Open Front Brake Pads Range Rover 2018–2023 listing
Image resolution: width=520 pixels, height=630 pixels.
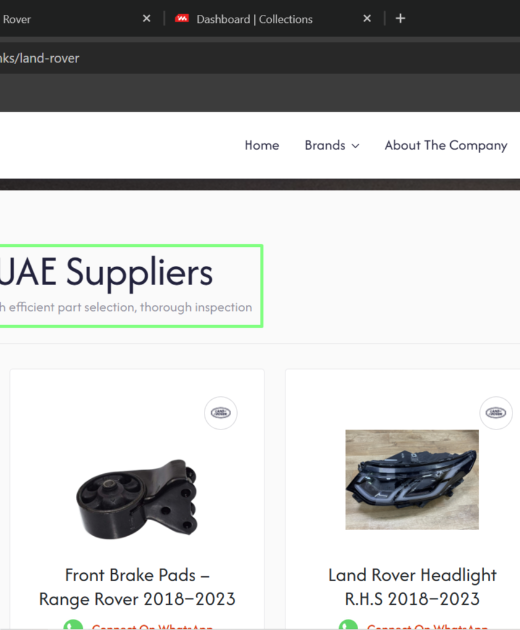pos(137,587)
